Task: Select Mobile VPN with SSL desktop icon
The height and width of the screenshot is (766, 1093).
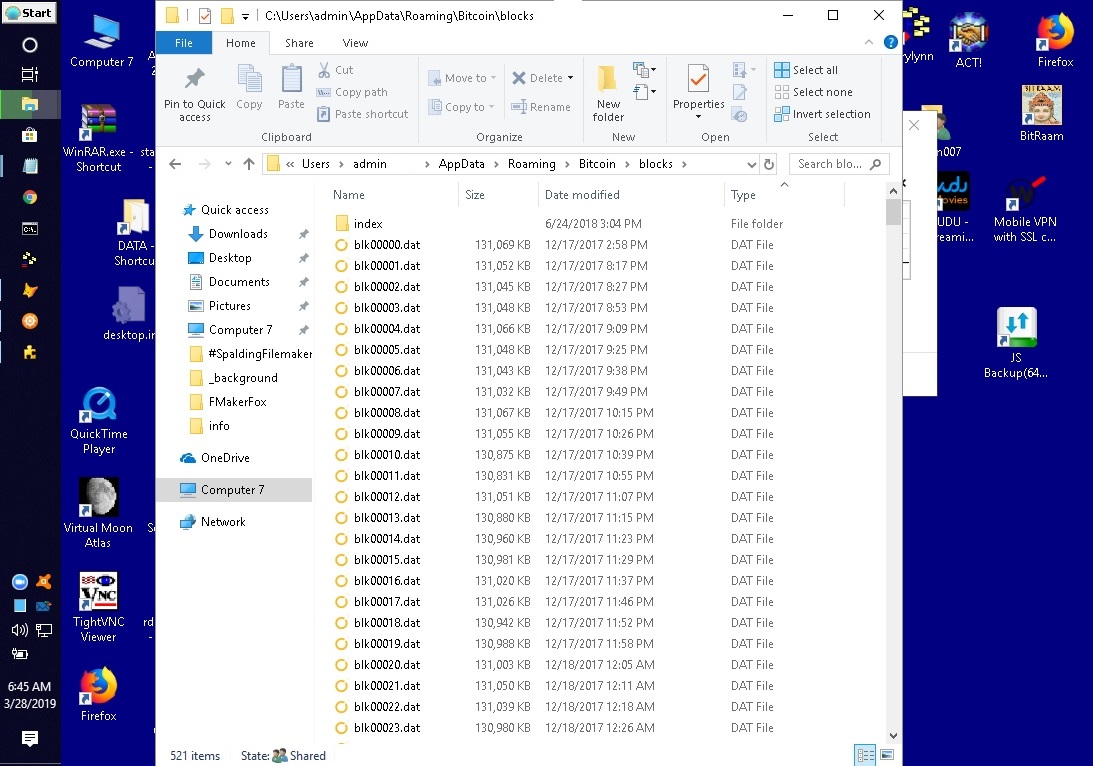Action: [1025, 209]
